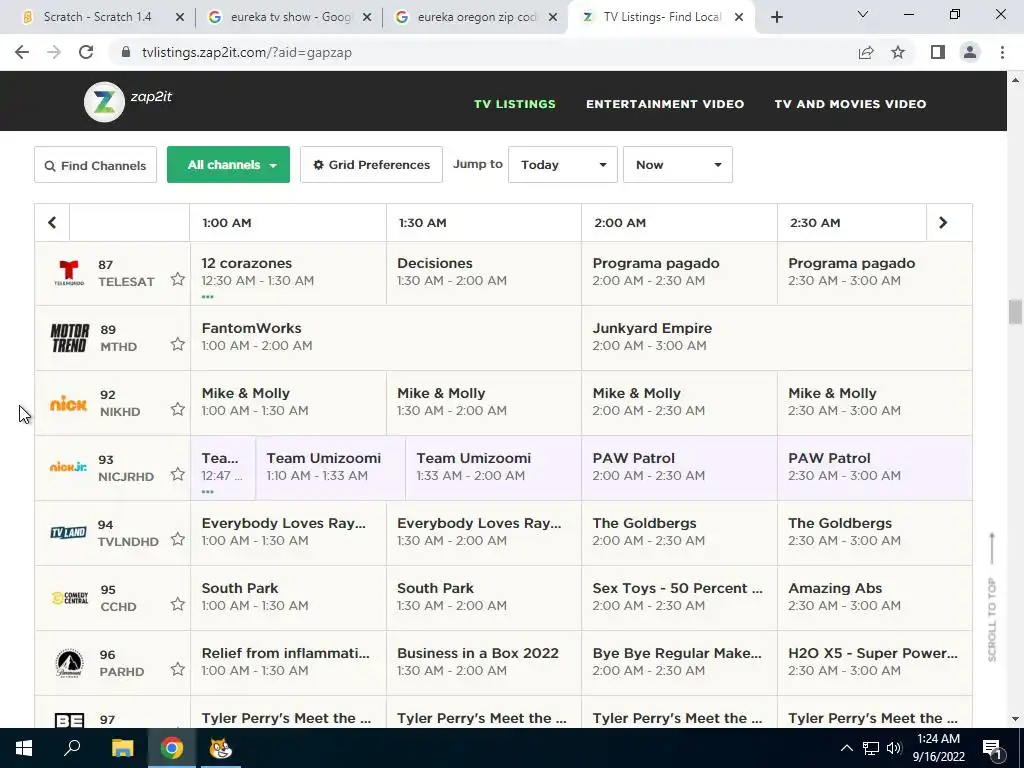Bookmark this page with the star icon
This screenshot has height=768, width=1024.
pos(898,52)
